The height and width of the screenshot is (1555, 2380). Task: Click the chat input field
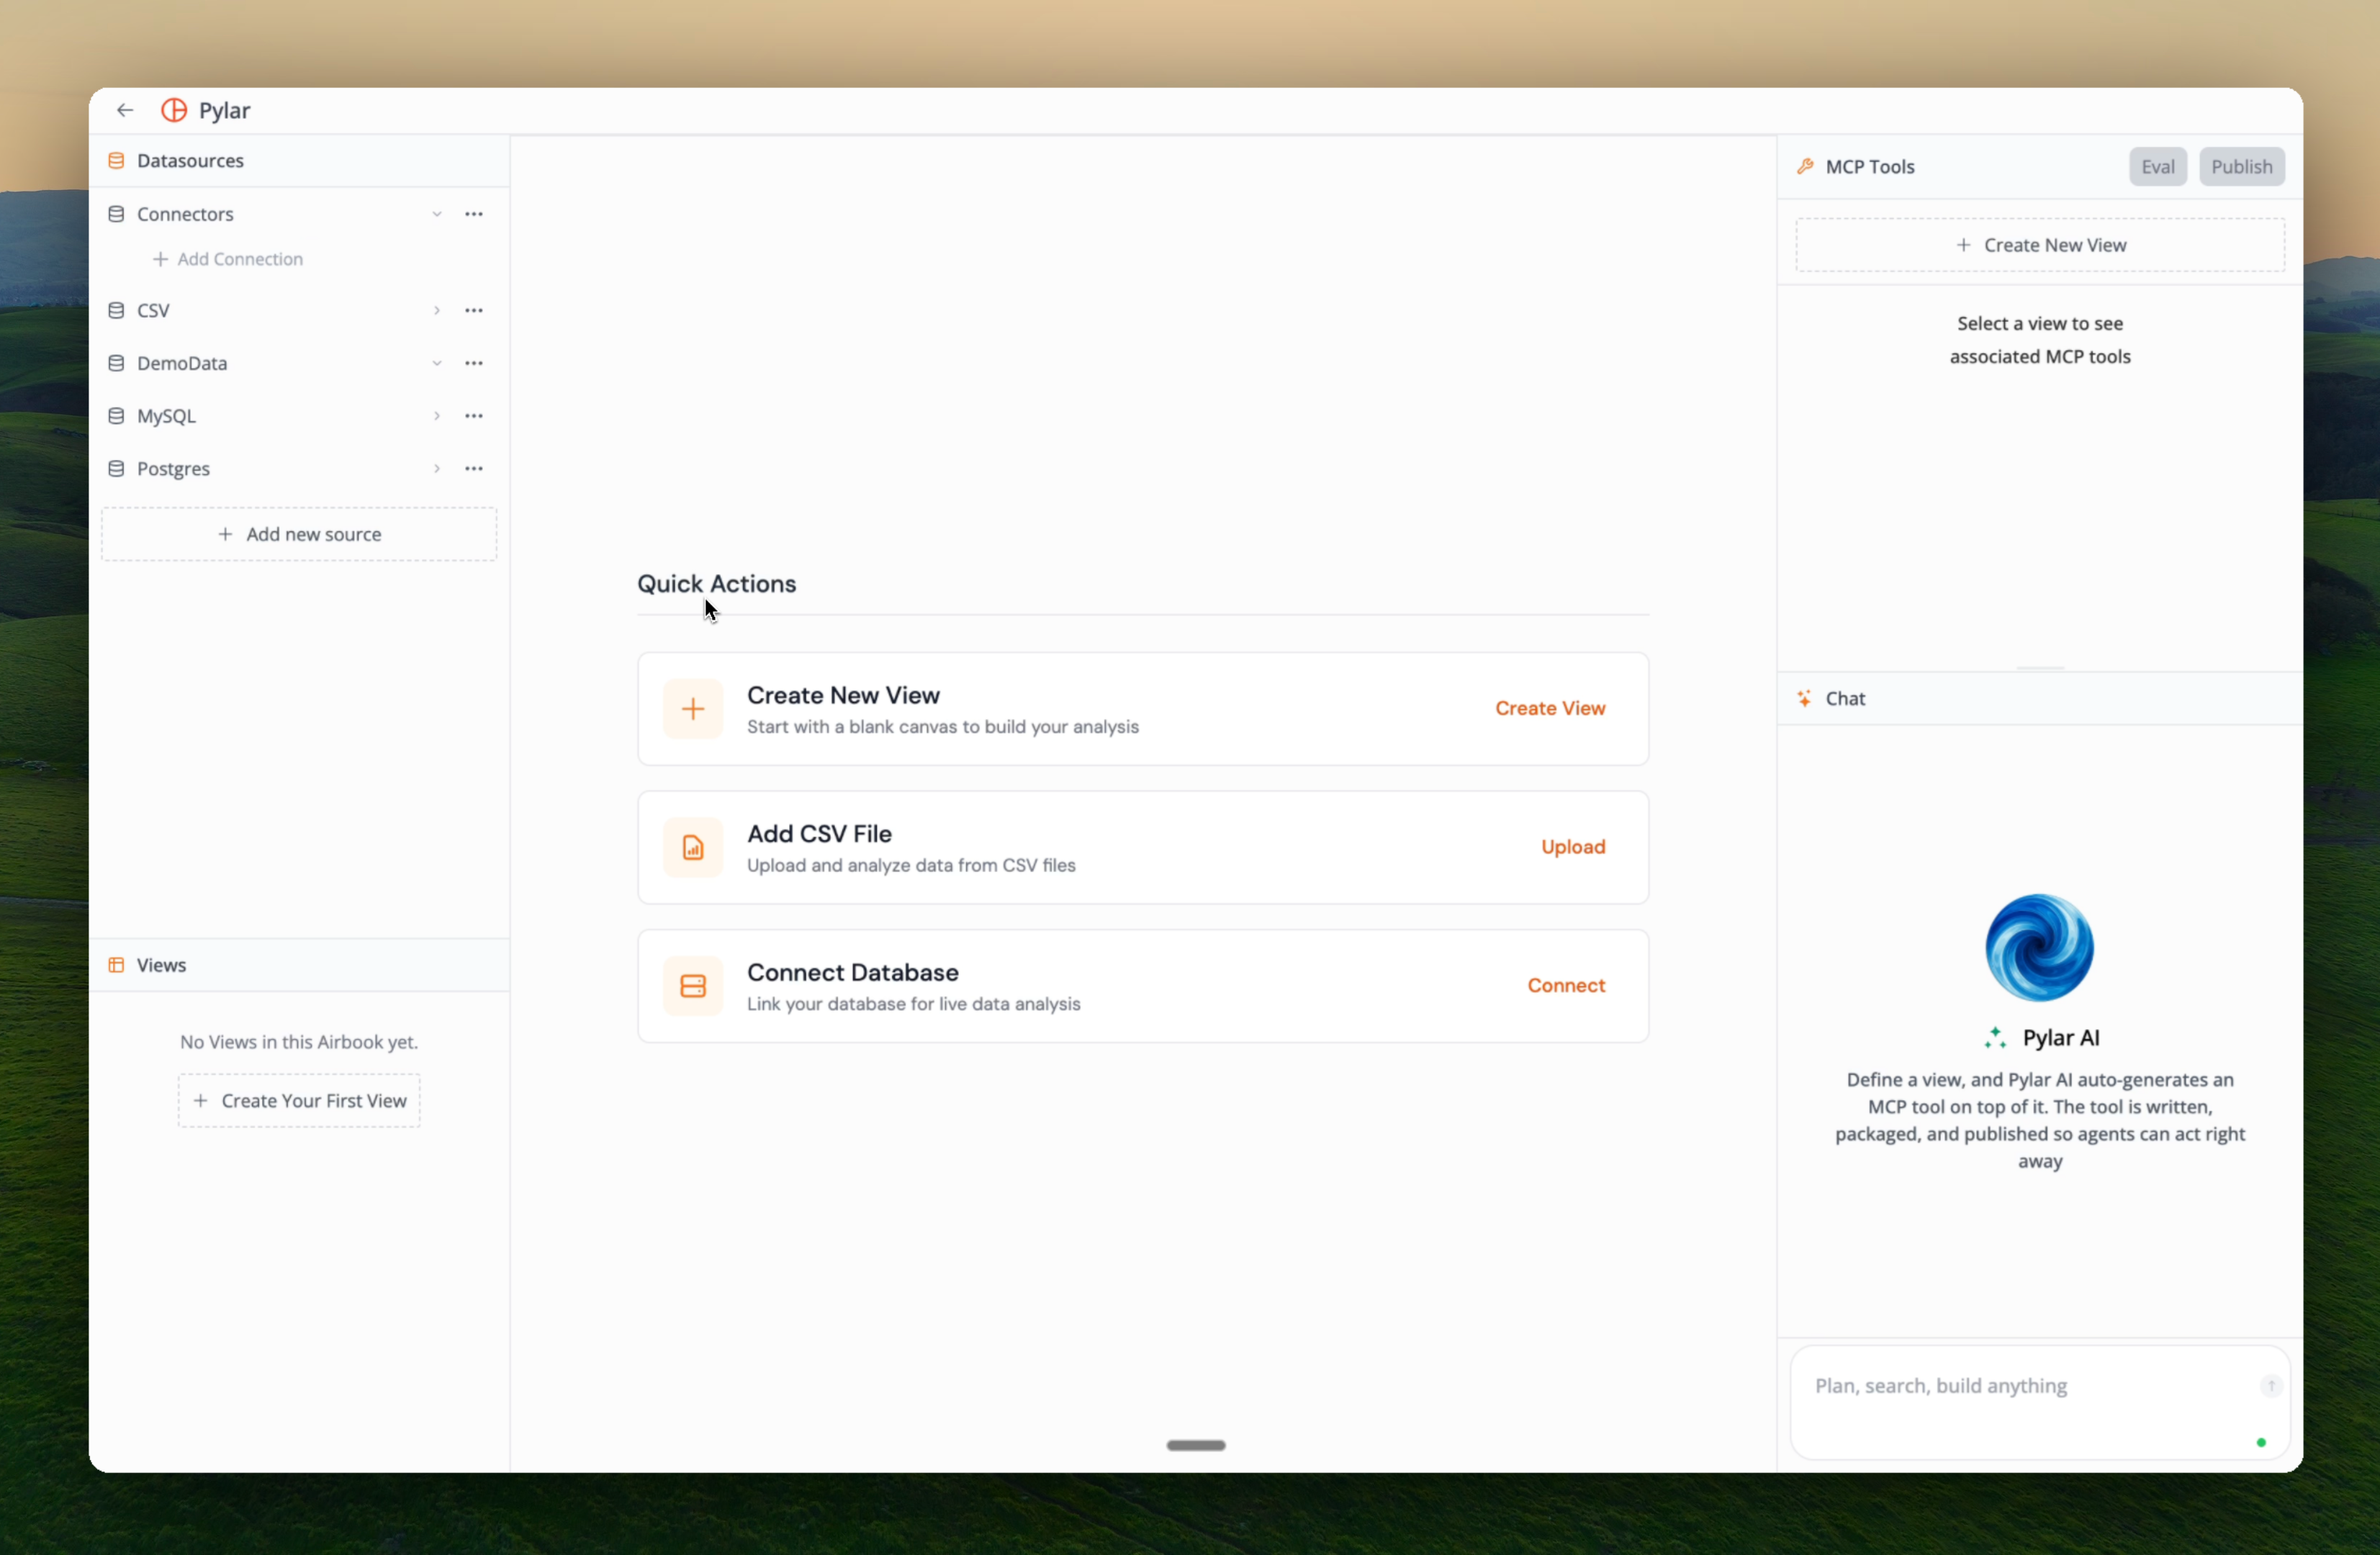[x=1990, y=1387]
